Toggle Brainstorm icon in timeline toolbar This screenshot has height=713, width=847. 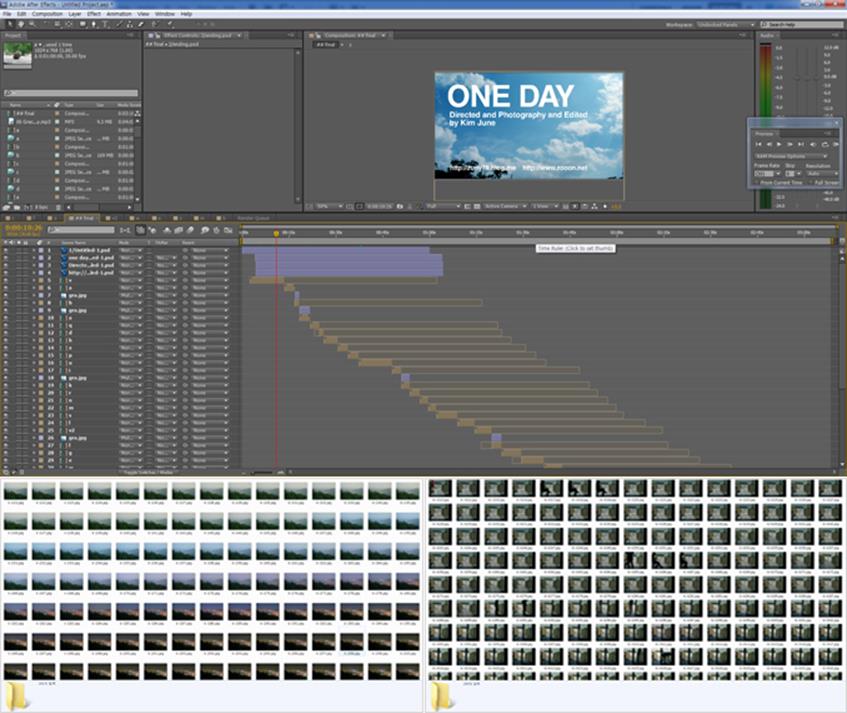pos(205,231)
